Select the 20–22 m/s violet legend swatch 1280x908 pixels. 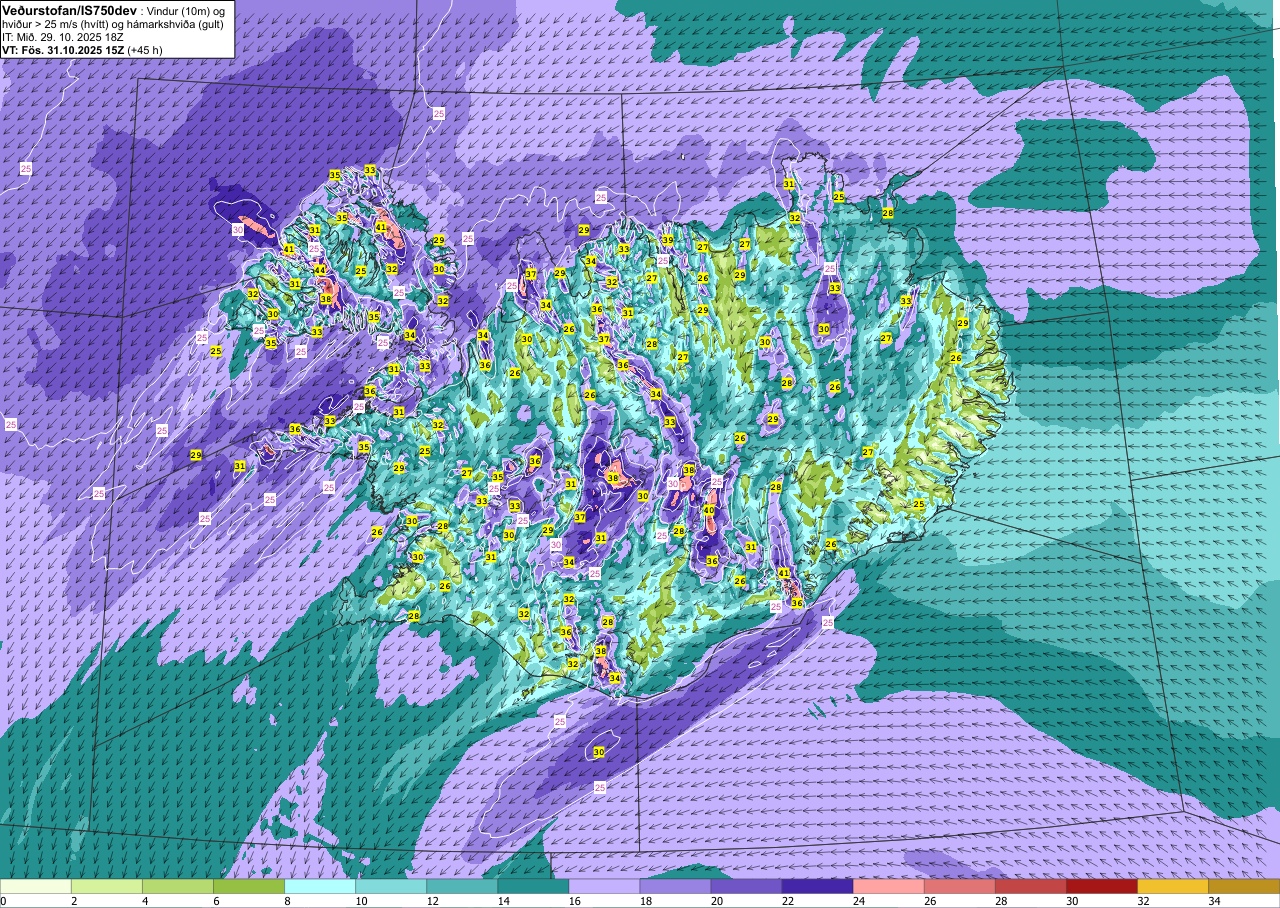click(746, 886)
